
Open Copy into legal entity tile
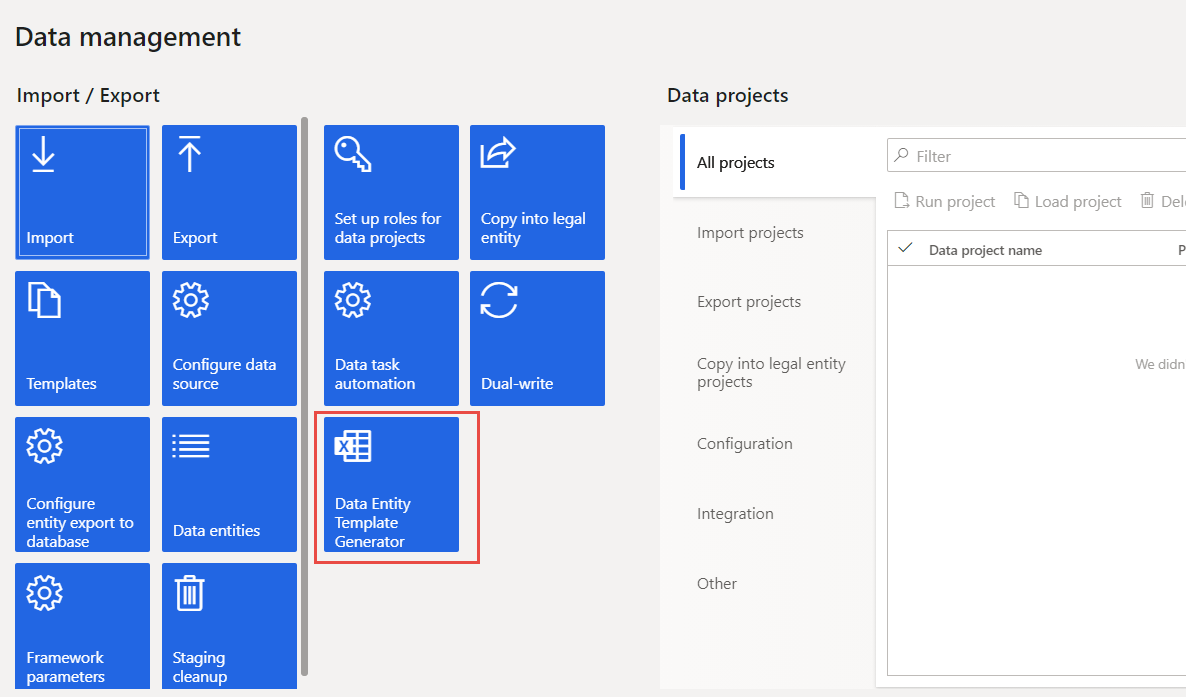click(537, 192)
